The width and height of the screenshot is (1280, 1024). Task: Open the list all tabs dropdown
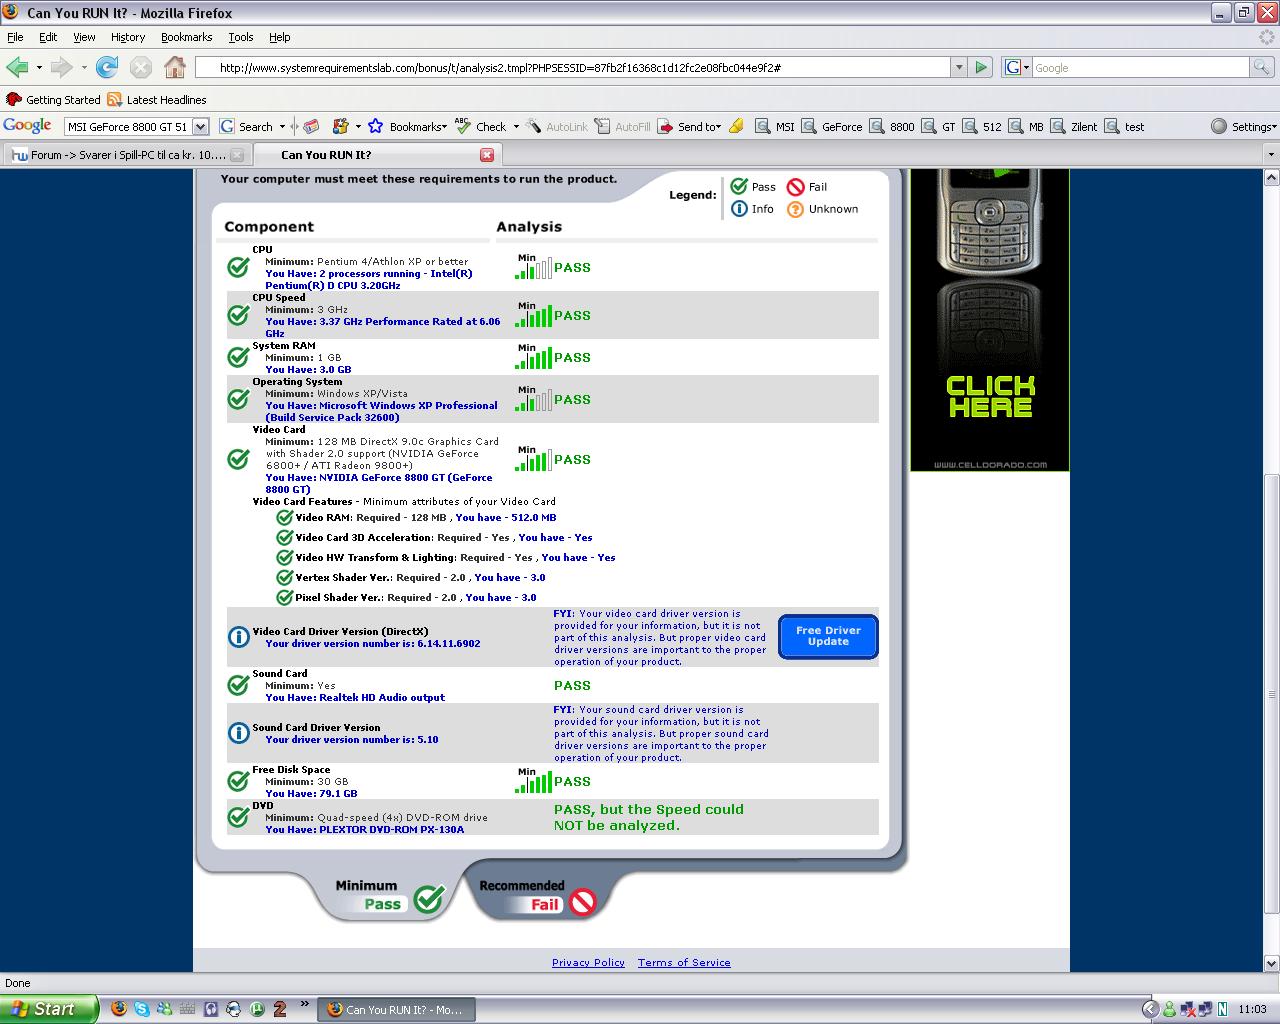click(1271, 155)
